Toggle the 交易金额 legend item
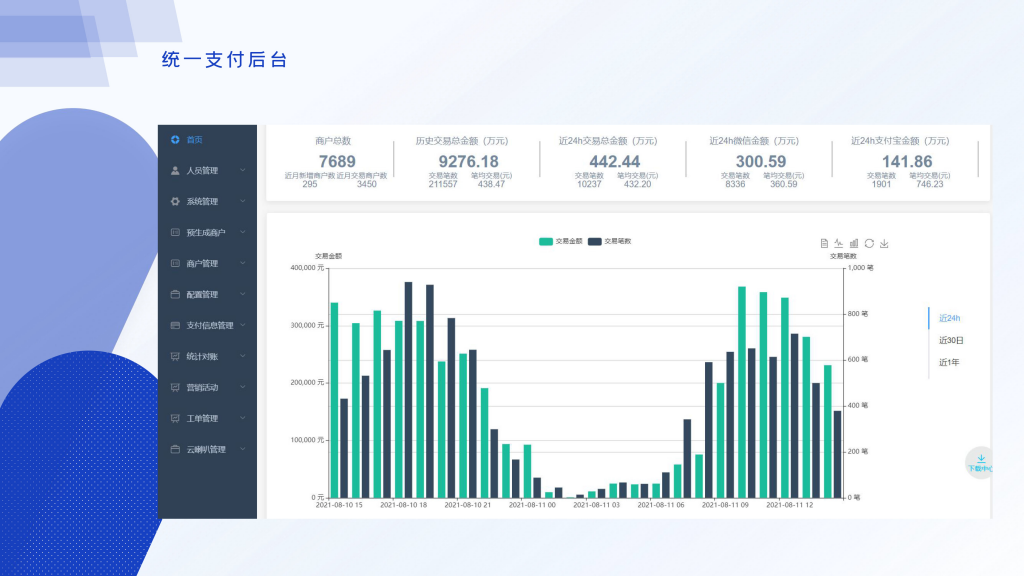This screenshot has height=576, width=1024. pyautogui.click(x=557, y=241)
